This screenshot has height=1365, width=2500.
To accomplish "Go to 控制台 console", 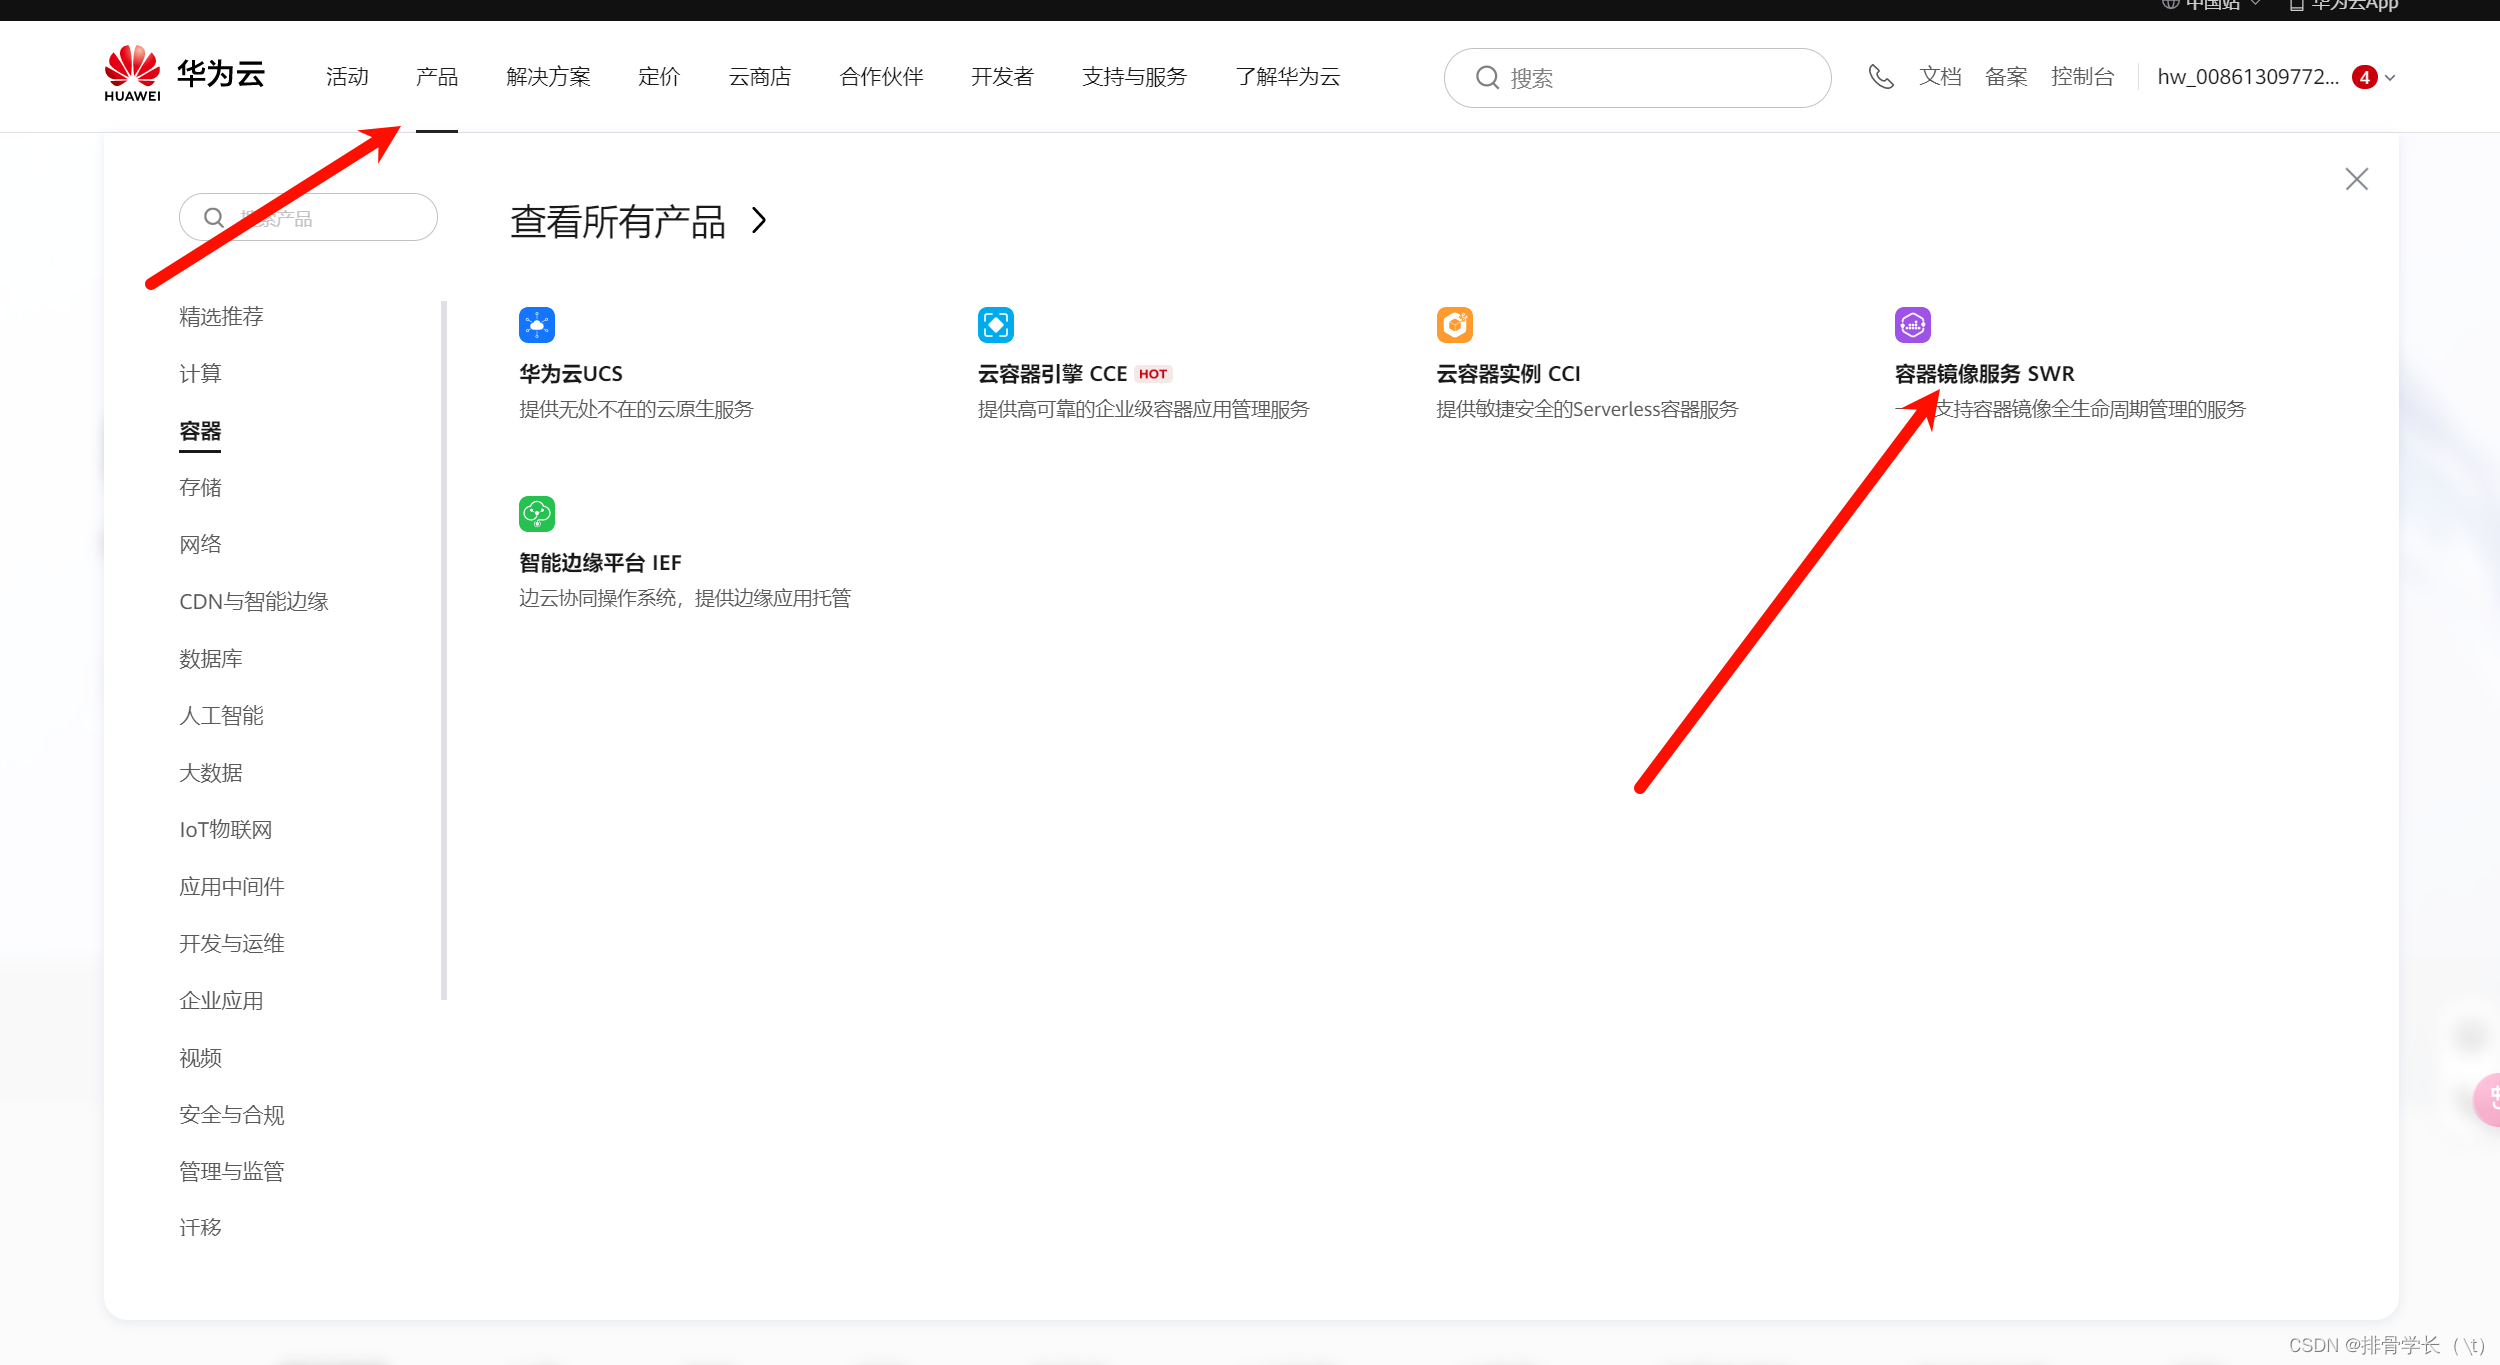I will (x=2083, y=77).
